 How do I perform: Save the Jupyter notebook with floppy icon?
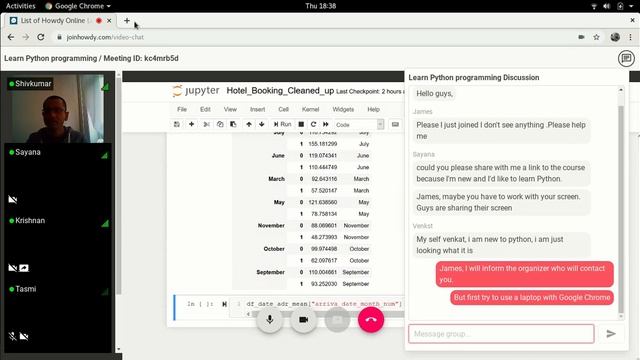click(177, 124)
